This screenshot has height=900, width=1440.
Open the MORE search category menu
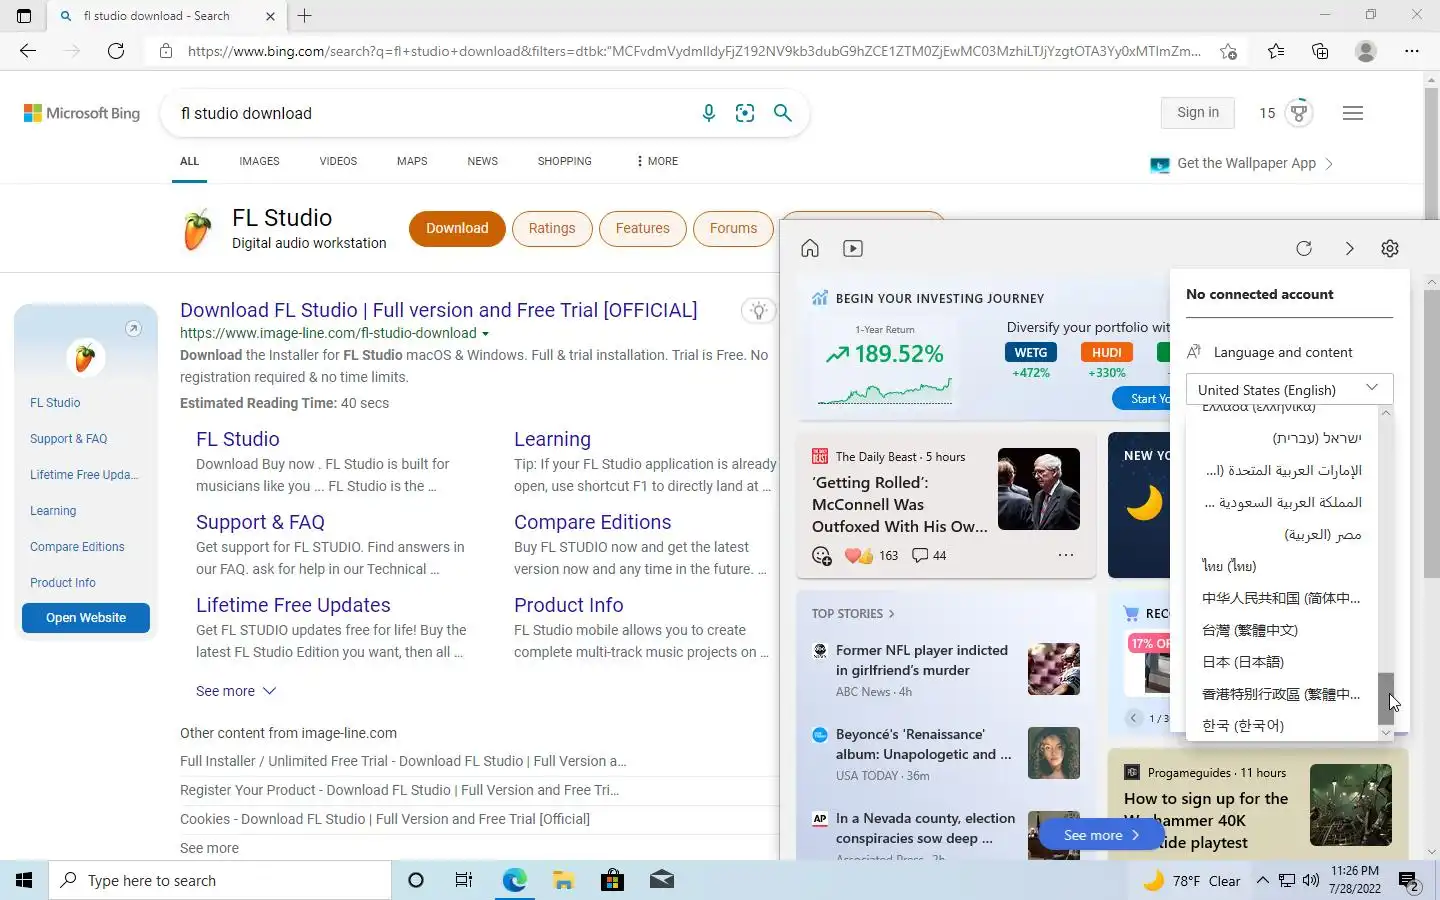click(657, 161)
